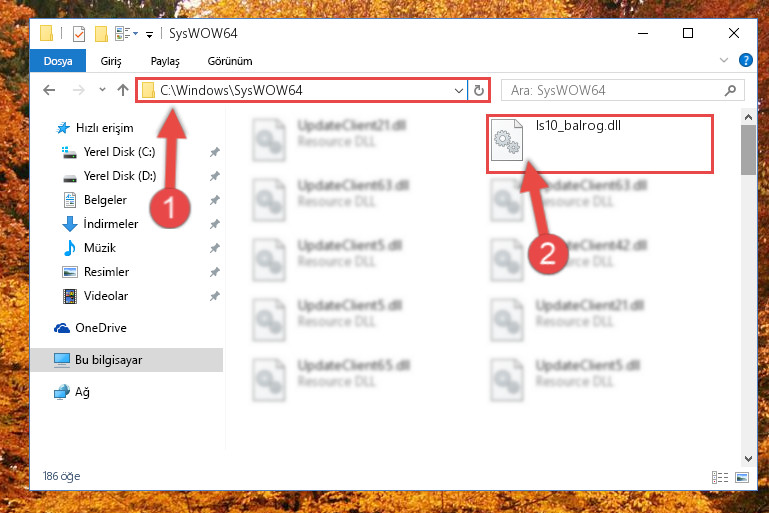Screen dimensions: 769x513
Task: Switch to details list view icon
Action: pos(719,477)
